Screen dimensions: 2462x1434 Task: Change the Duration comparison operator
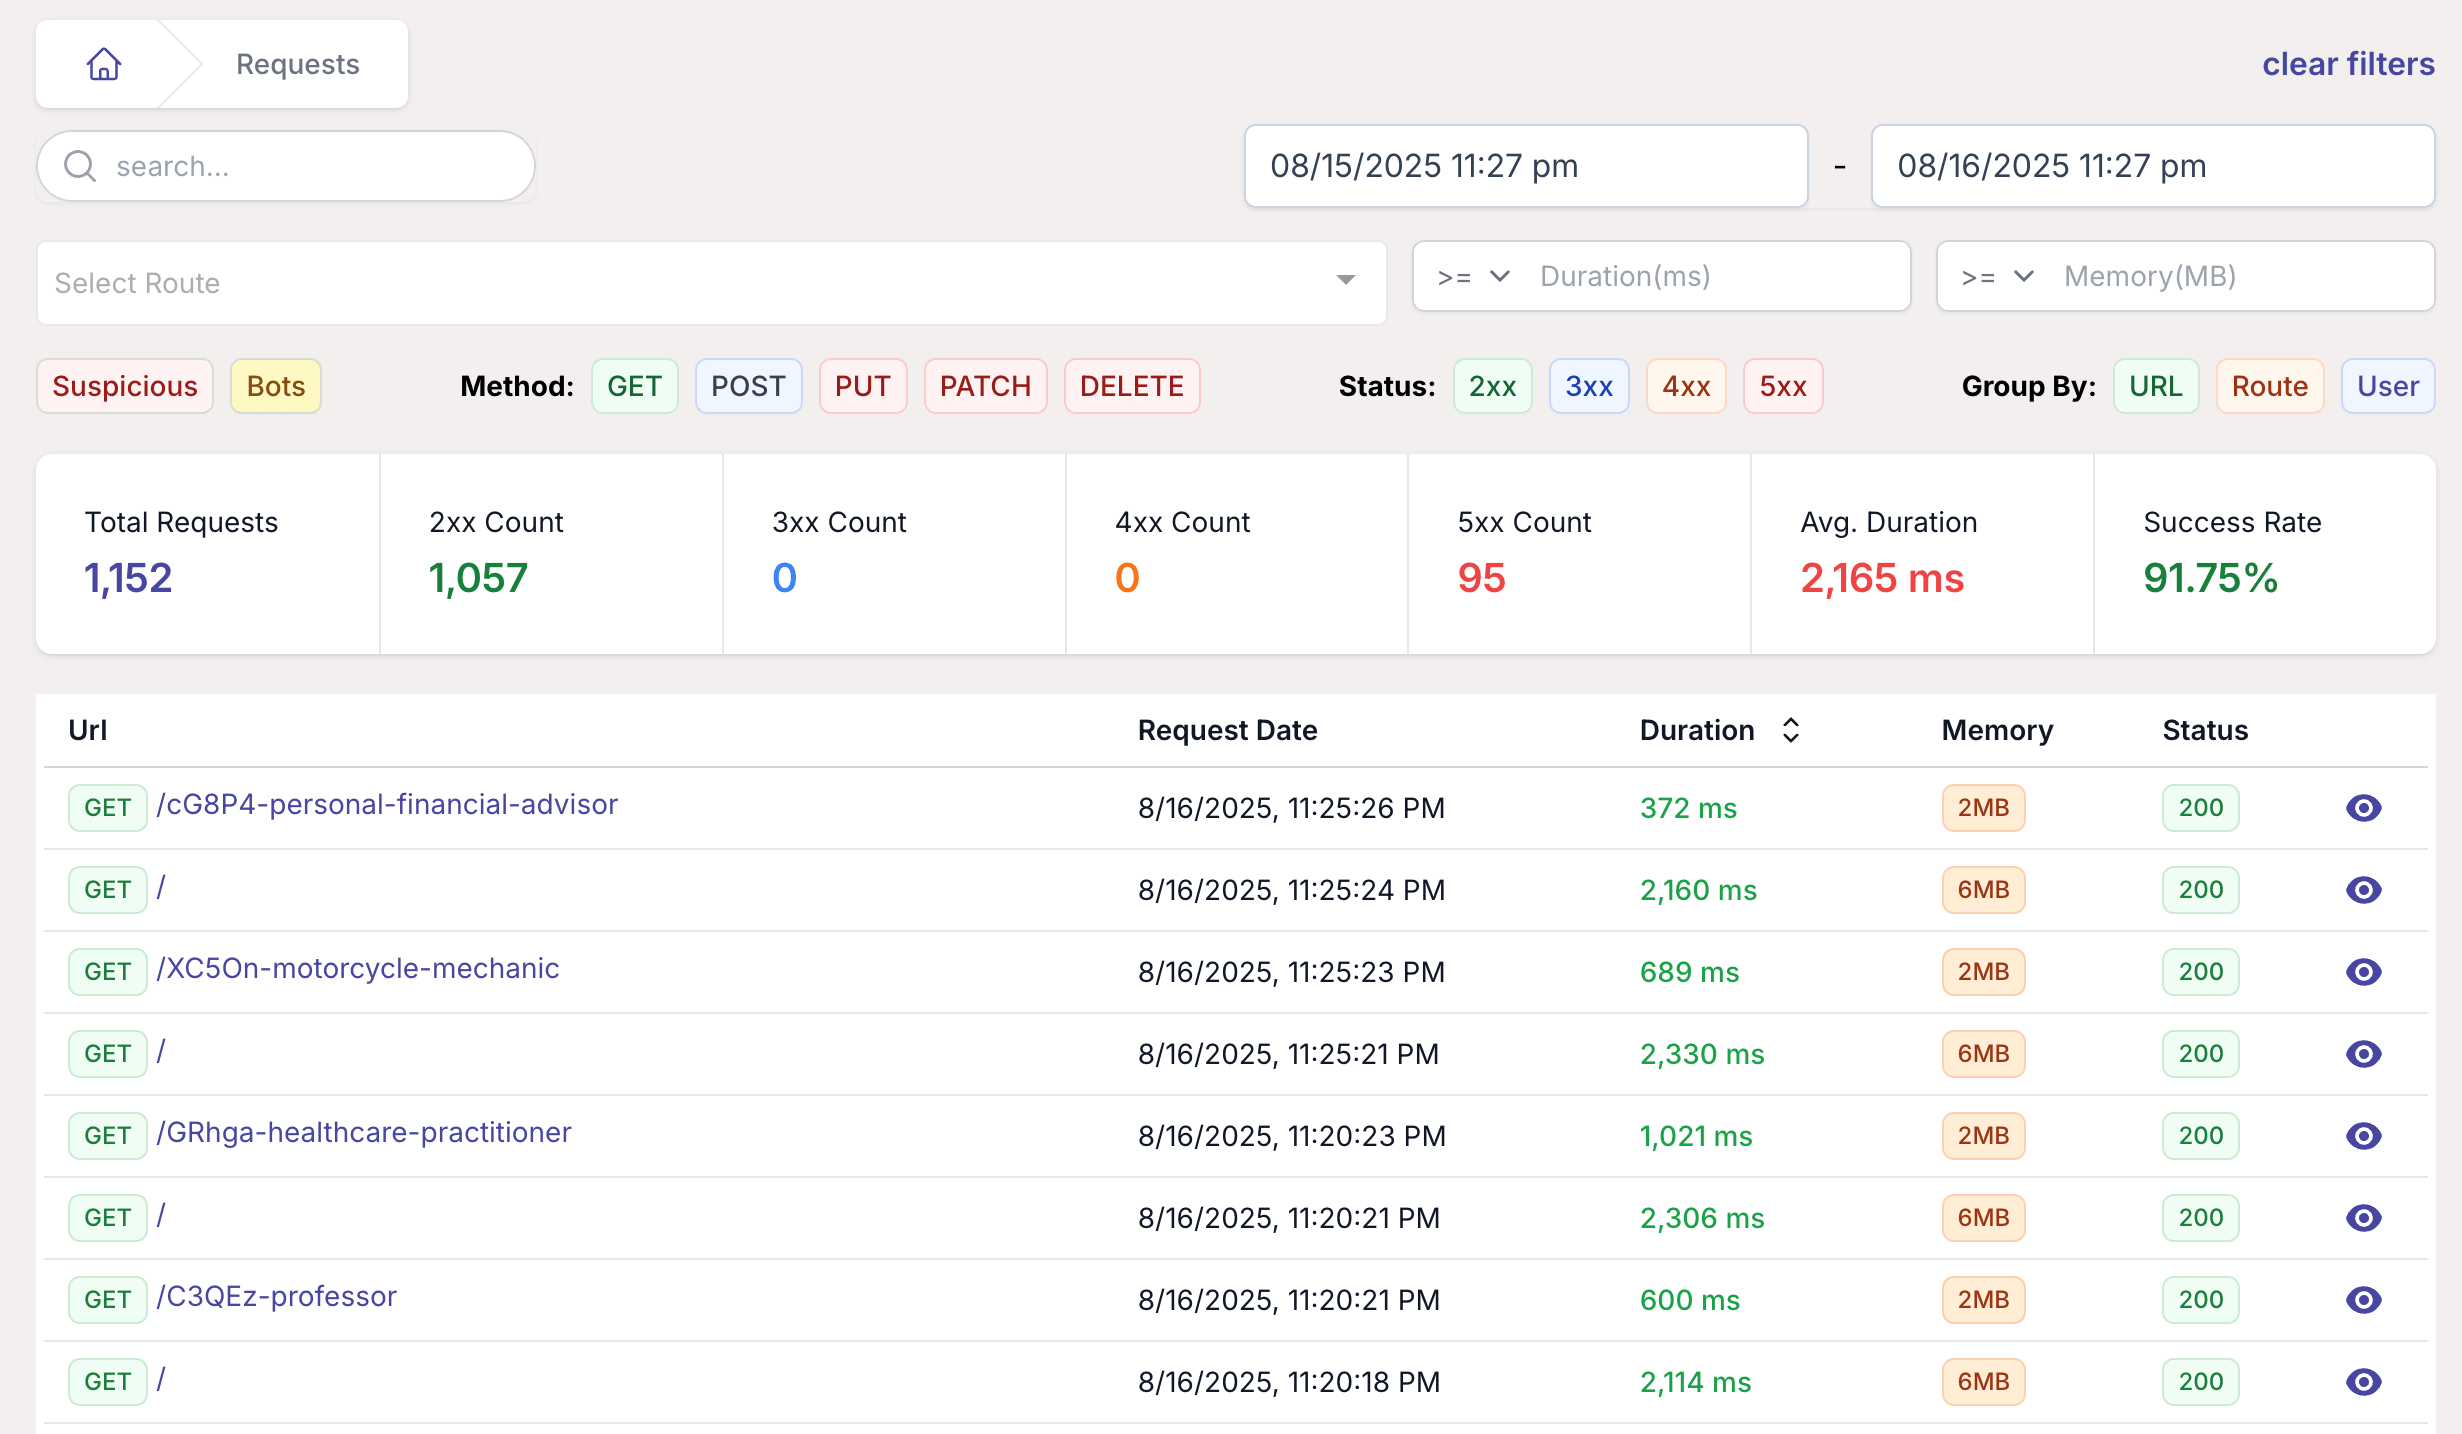1473,277
